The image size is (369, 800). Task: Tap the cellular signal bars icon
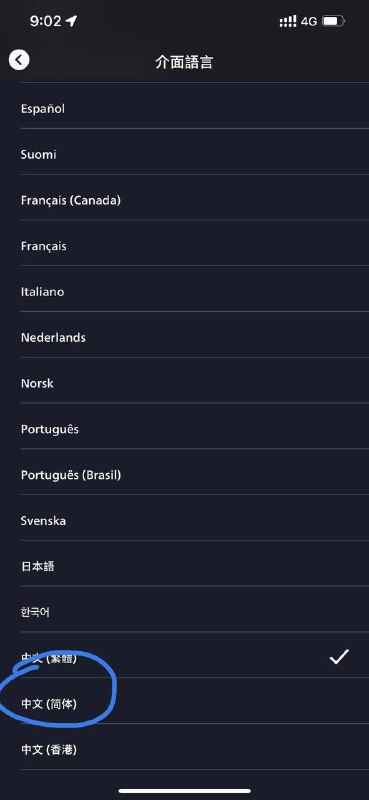click(x=288, y=21)
